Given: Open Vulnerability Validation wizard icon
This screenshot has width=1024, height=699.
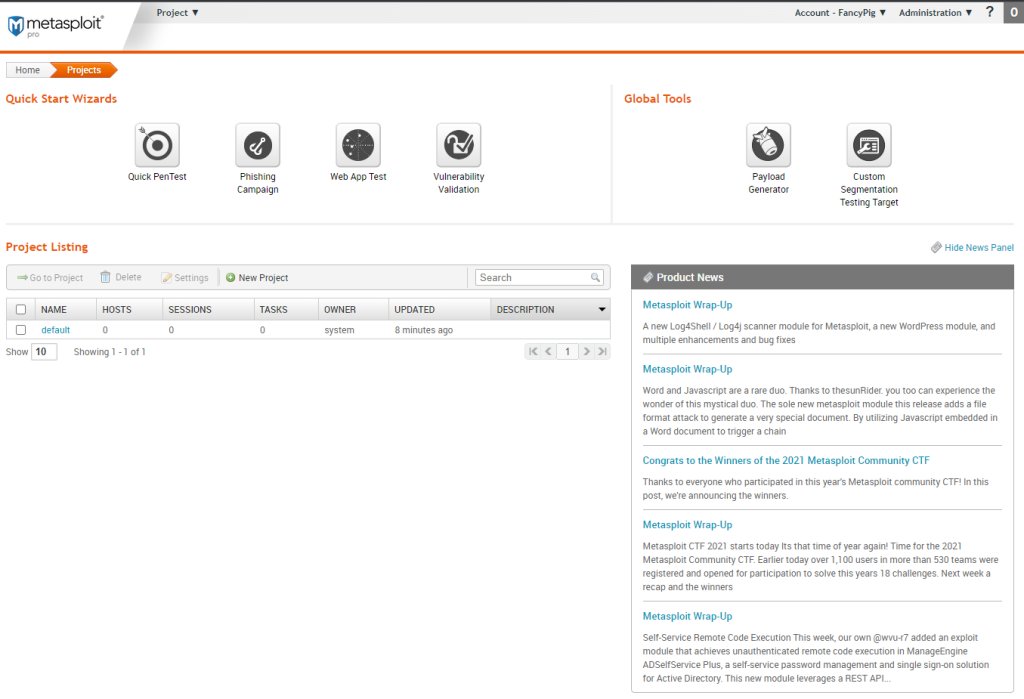Looking at the screenshot, I should (x=459, y=145).
